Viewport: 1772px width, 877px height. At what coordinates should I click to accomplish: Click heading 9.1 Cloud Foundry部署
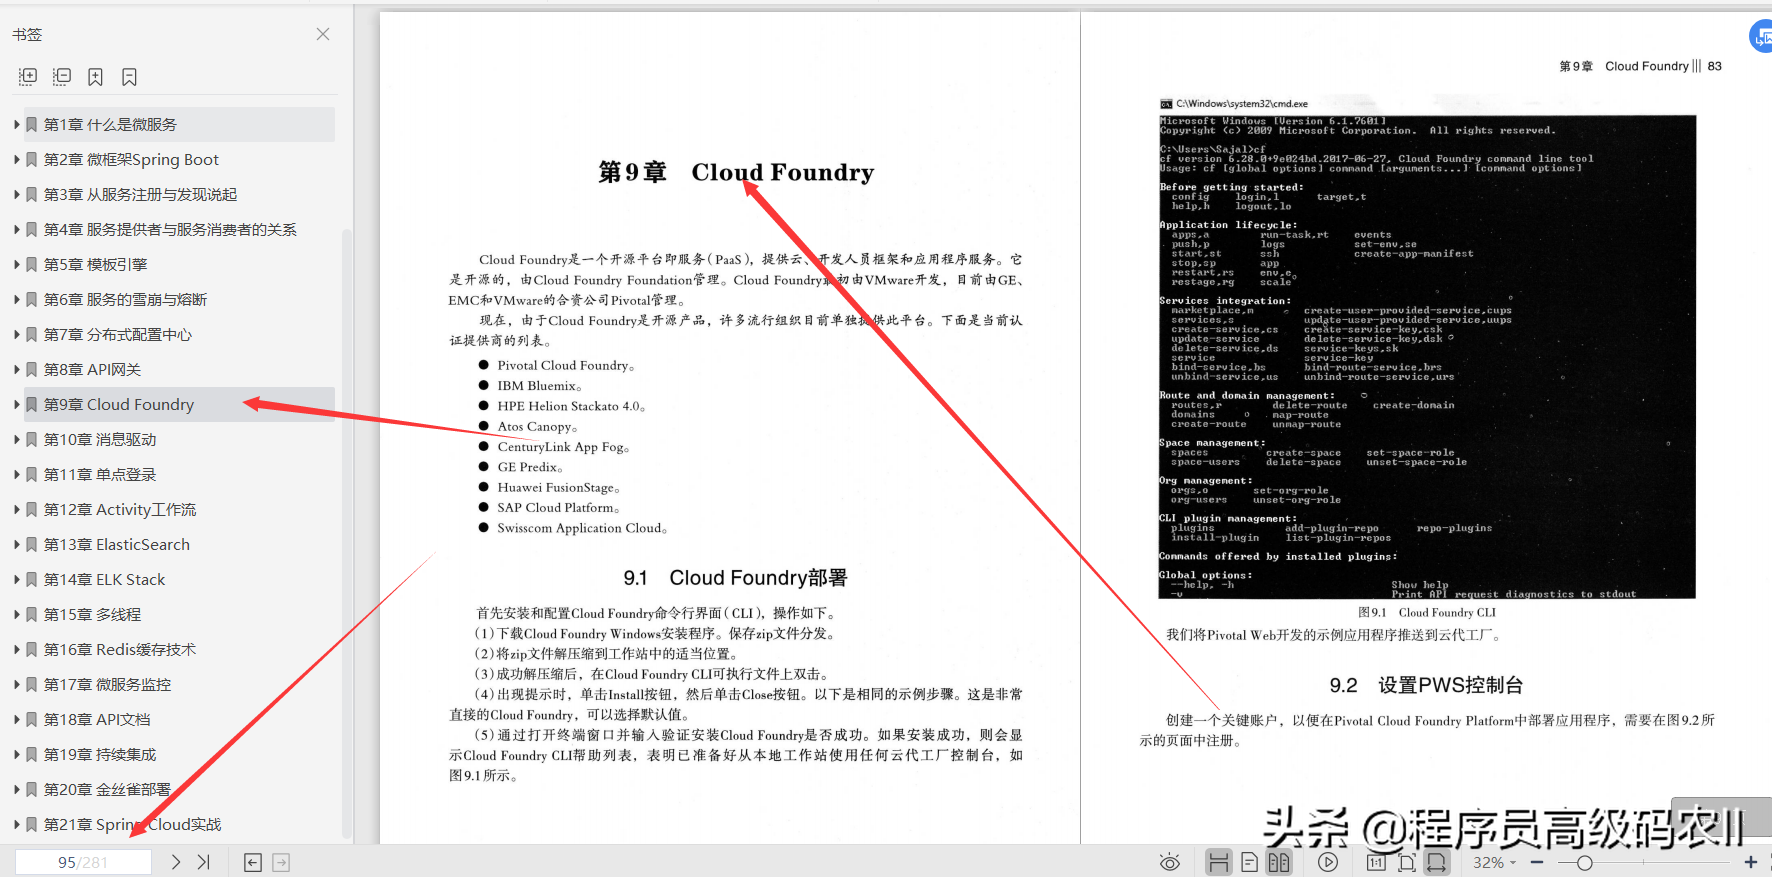tap(735, 578)
